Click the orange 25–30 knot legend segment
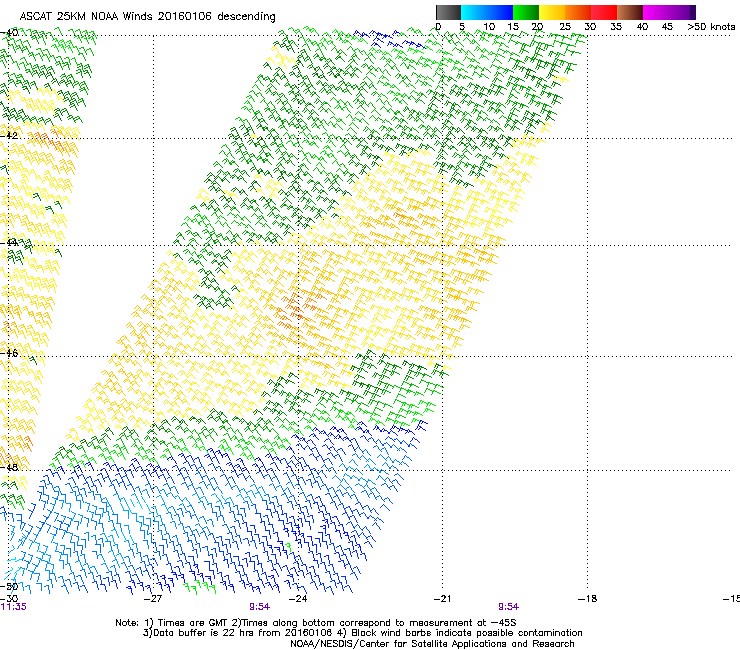The height and width of the screenshot is (650, 740). pos(578,12)
